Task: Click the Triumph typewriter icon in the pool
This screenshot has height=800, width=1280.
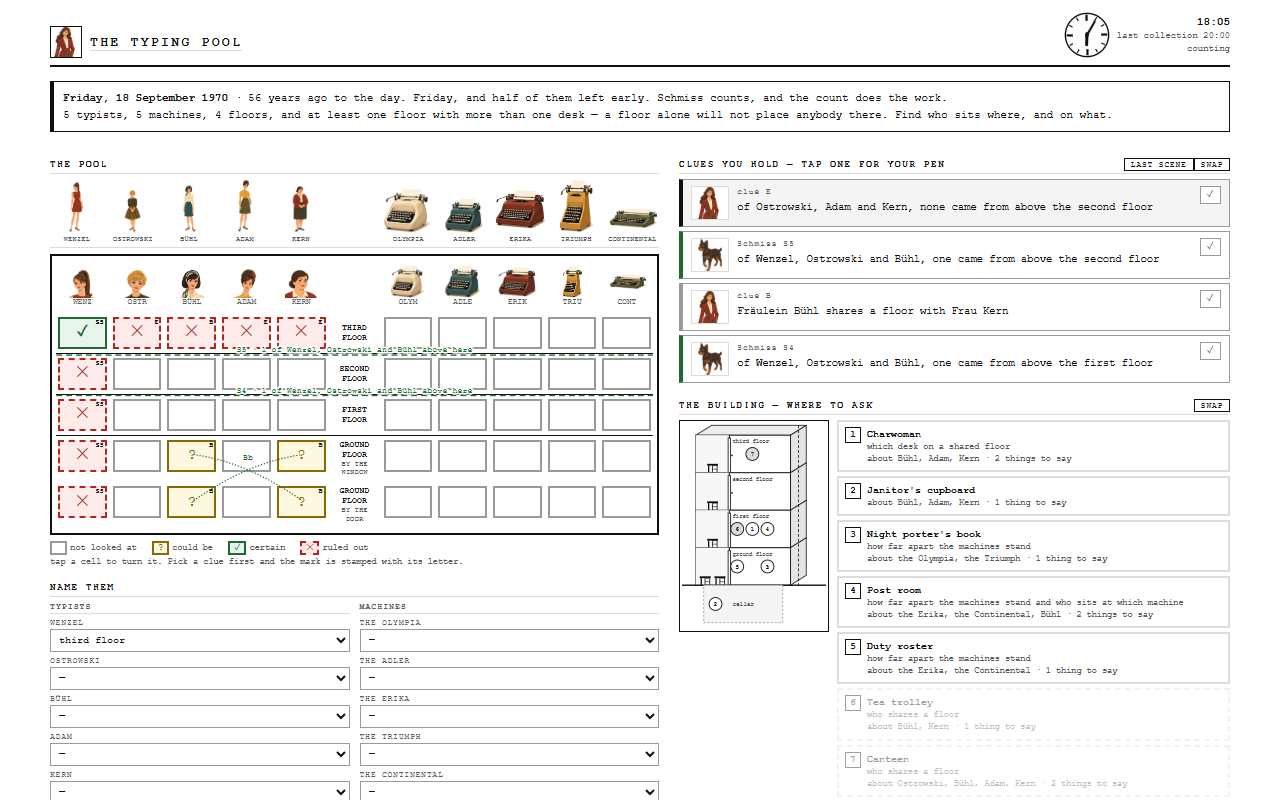Action: click(x=576, y=207)
